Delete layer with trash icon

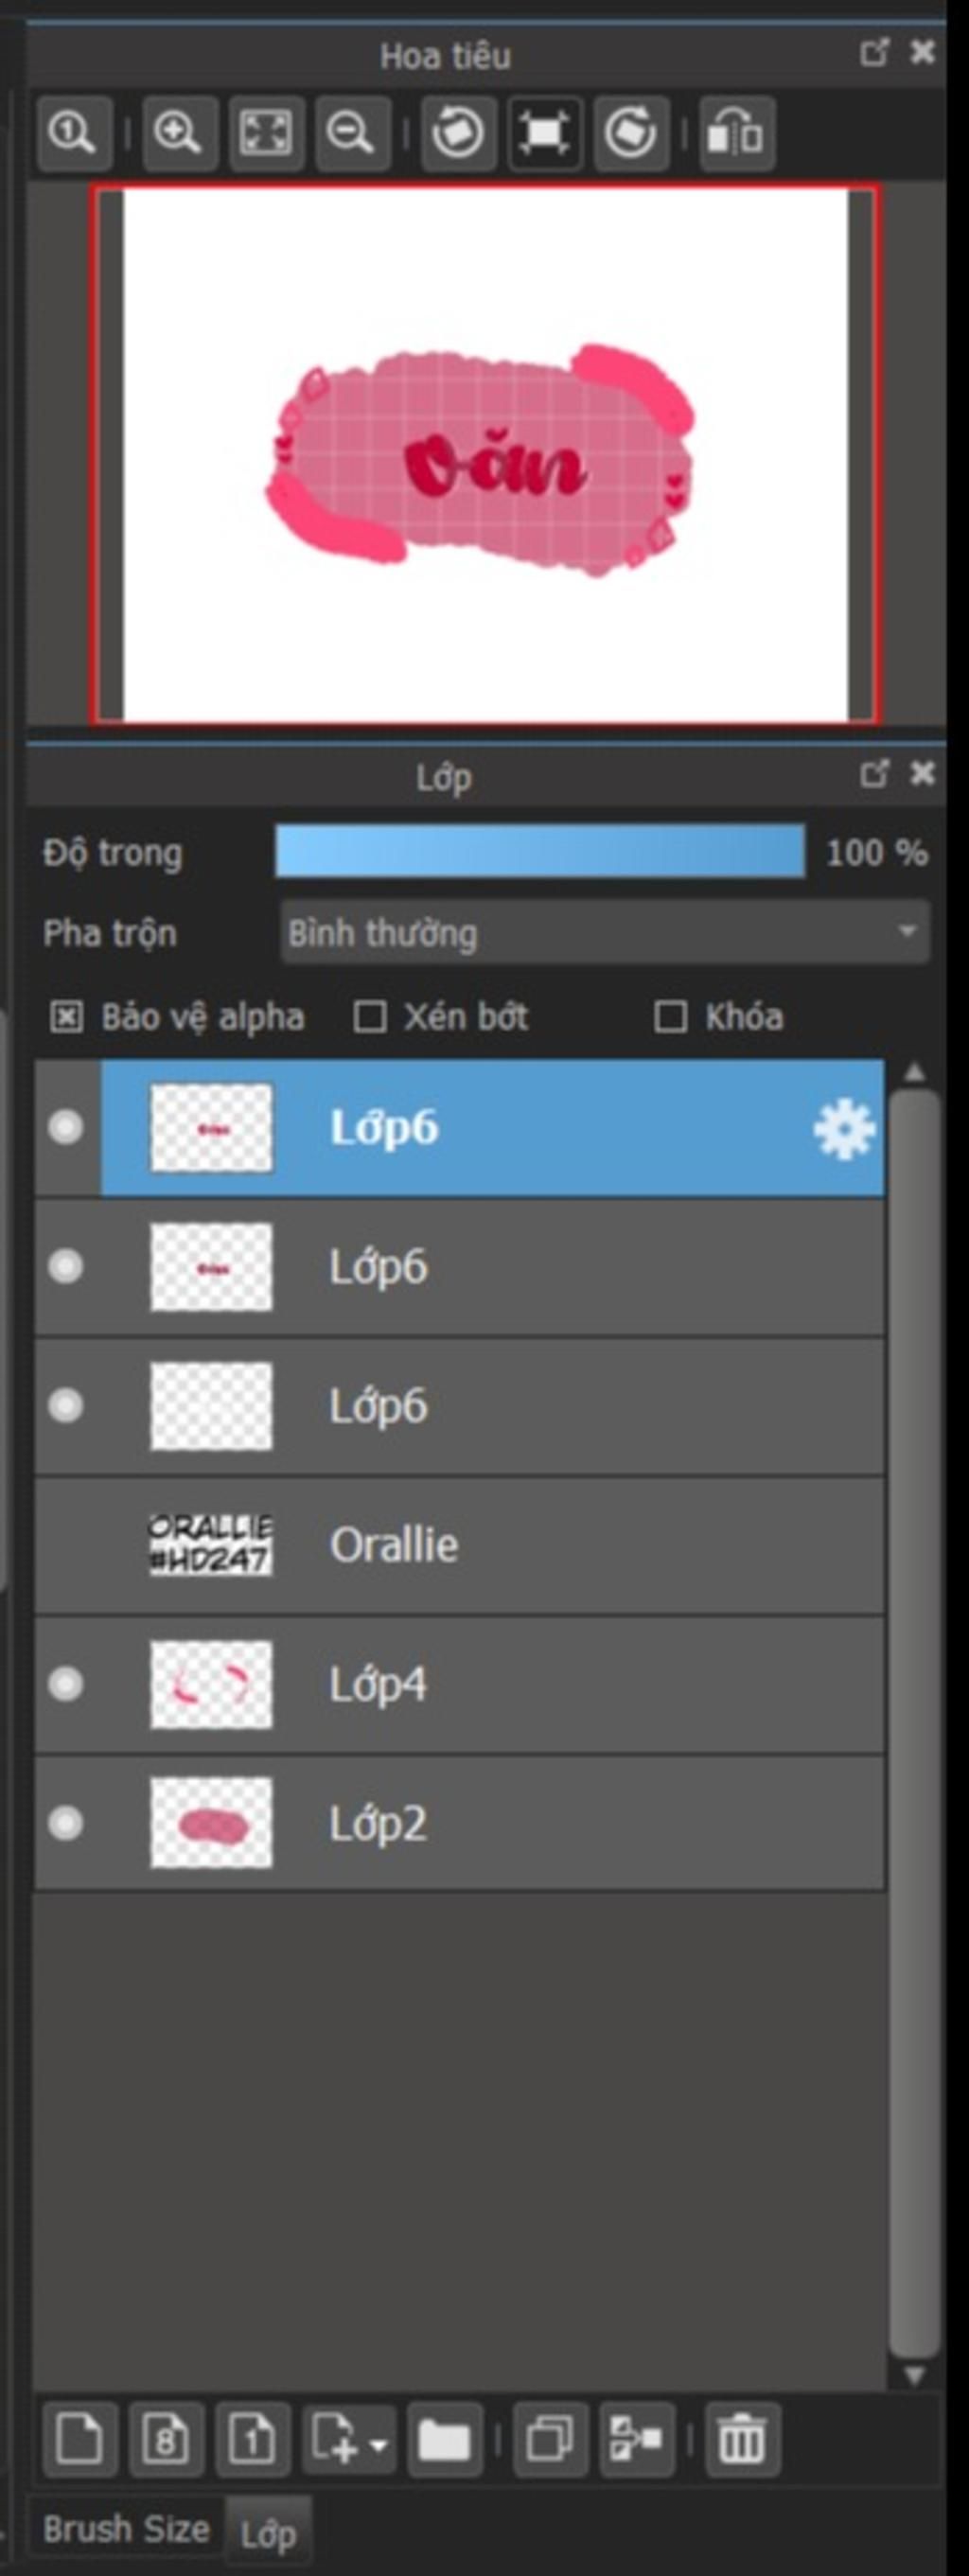point(742,2439)
